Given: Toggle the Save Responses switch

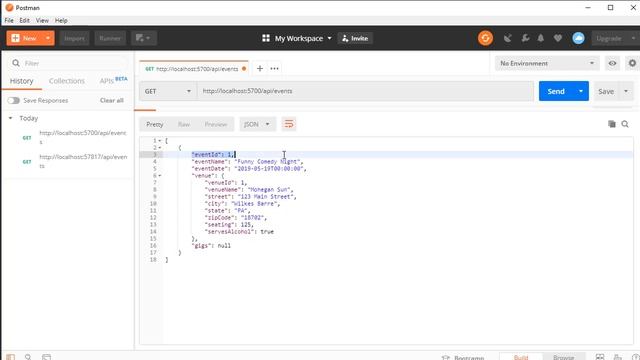Looking at the screenshot, I should pos(13,100).
